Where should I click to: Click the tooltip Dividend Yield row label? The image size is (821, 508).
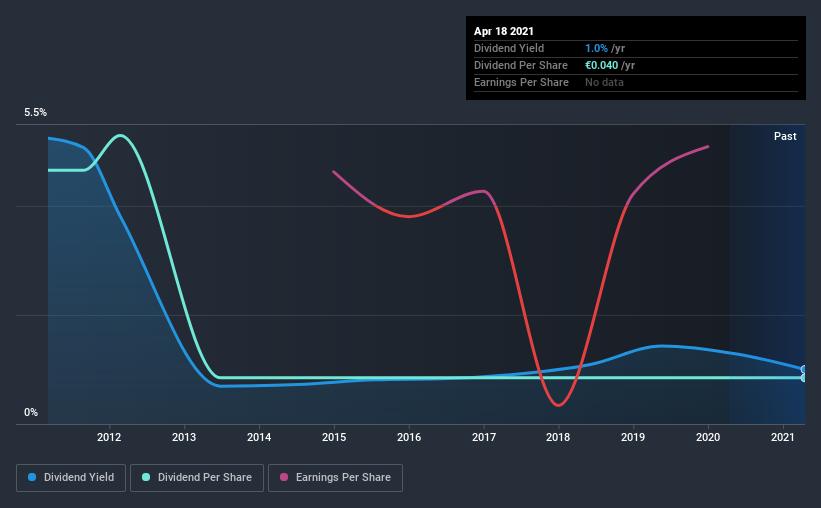pos(509,48)
